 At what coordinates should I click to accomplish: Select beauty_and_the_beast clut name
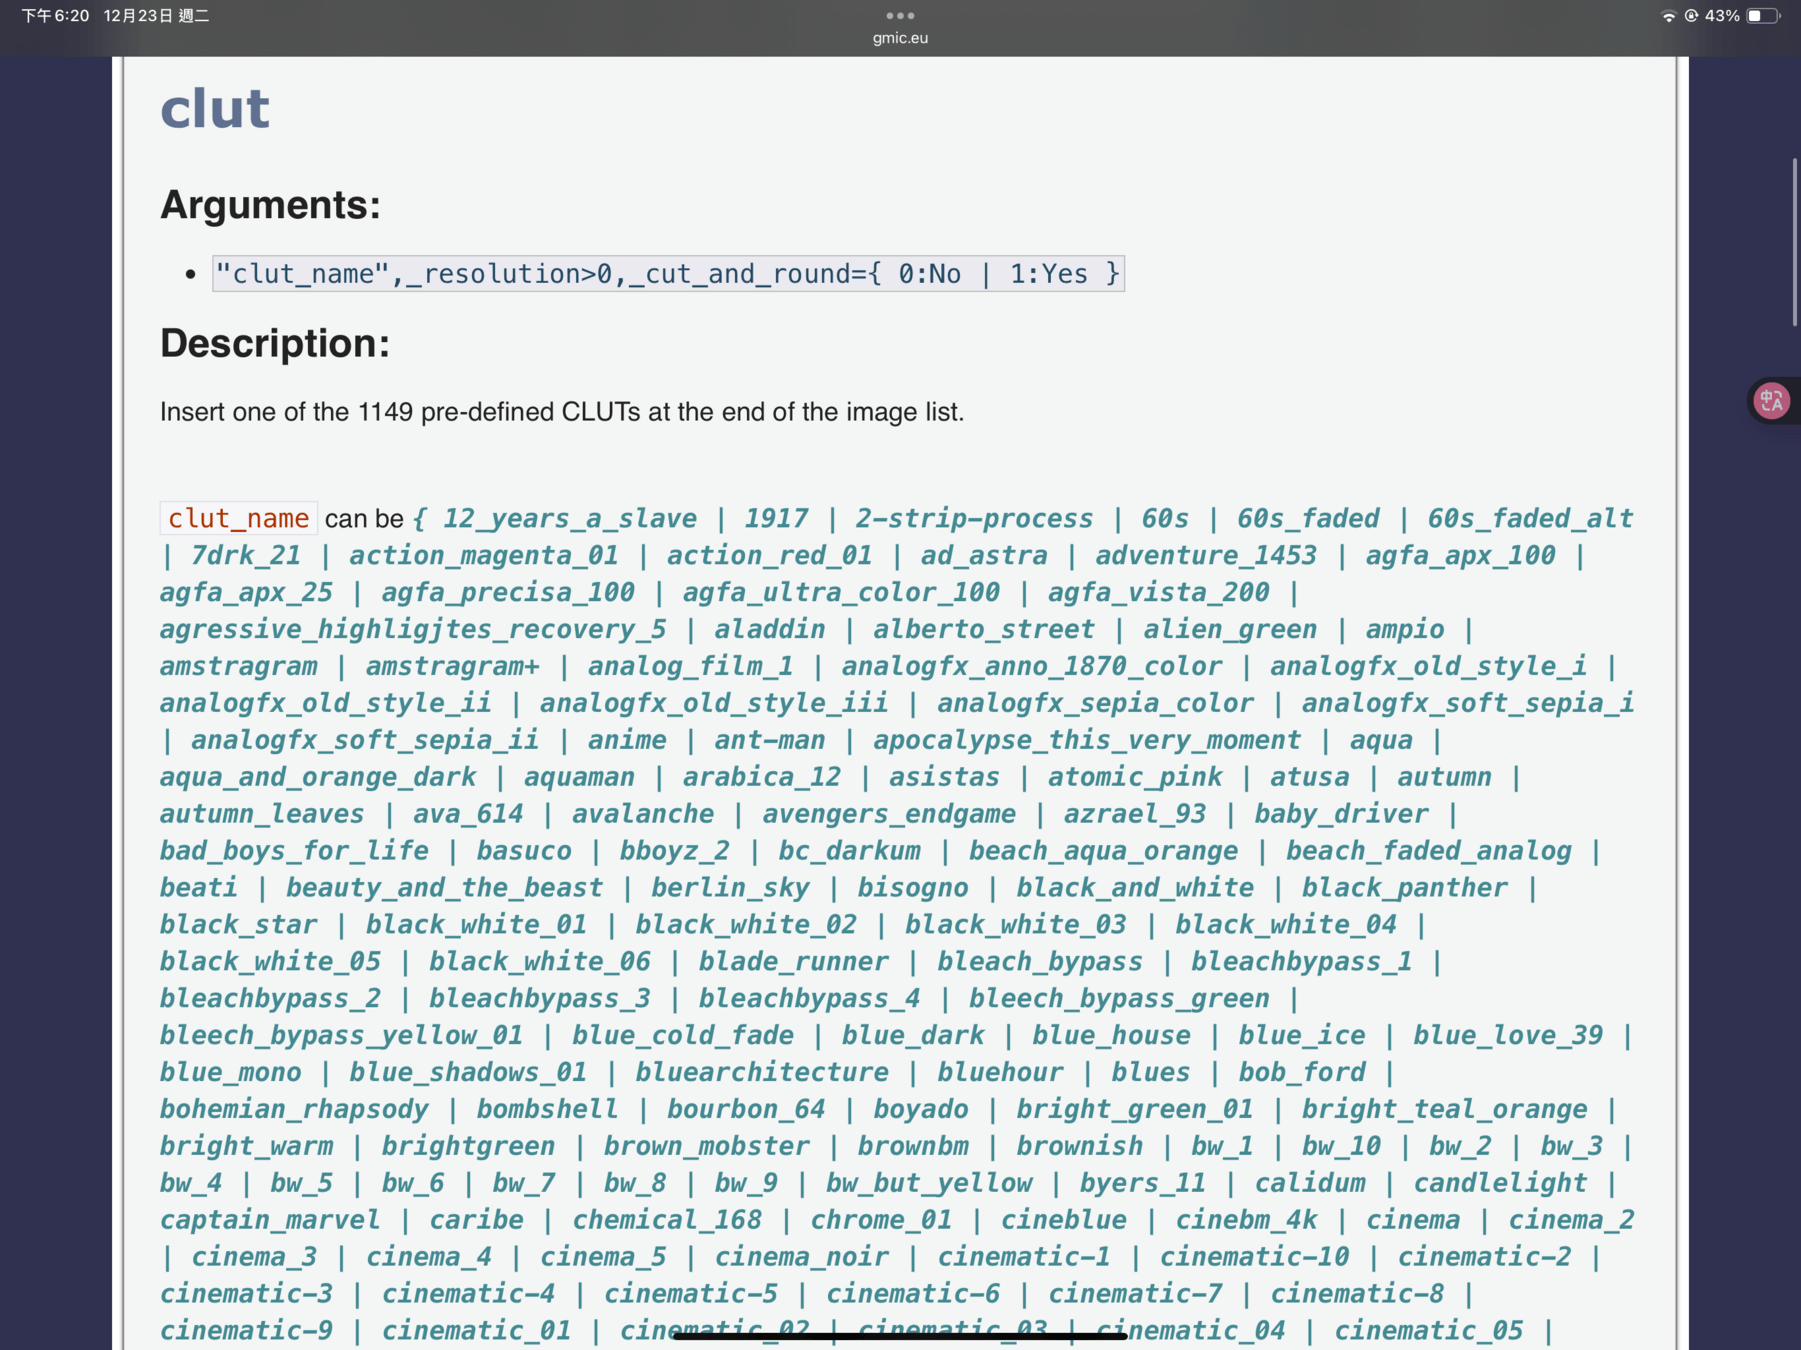(445, 888)
